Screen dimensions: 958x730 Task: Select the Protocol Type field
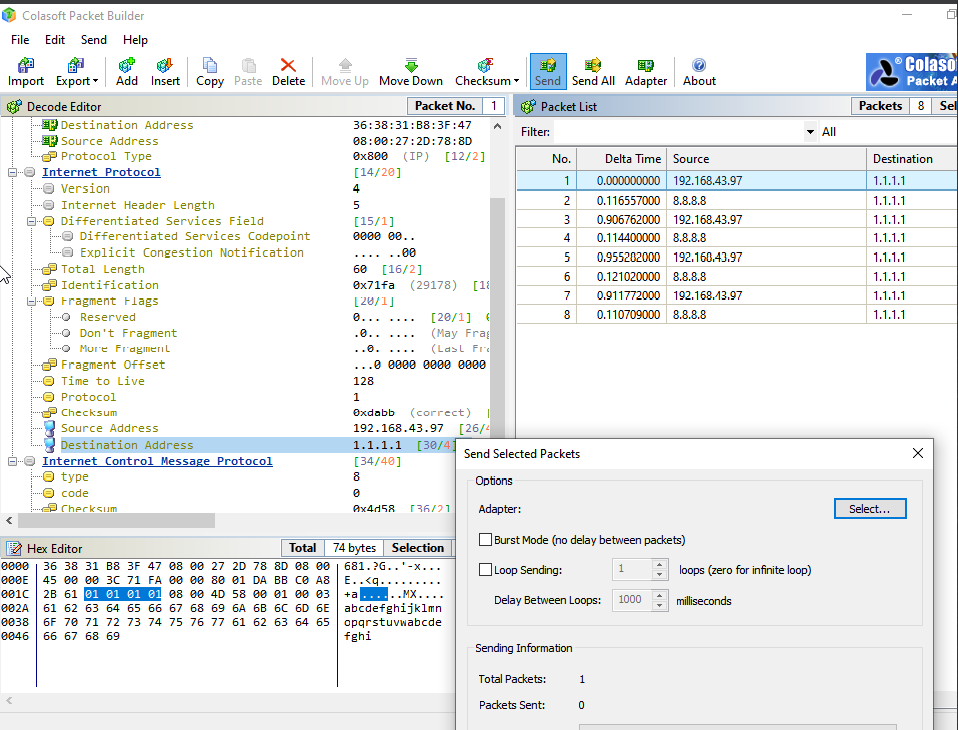(x=106, y=156)
